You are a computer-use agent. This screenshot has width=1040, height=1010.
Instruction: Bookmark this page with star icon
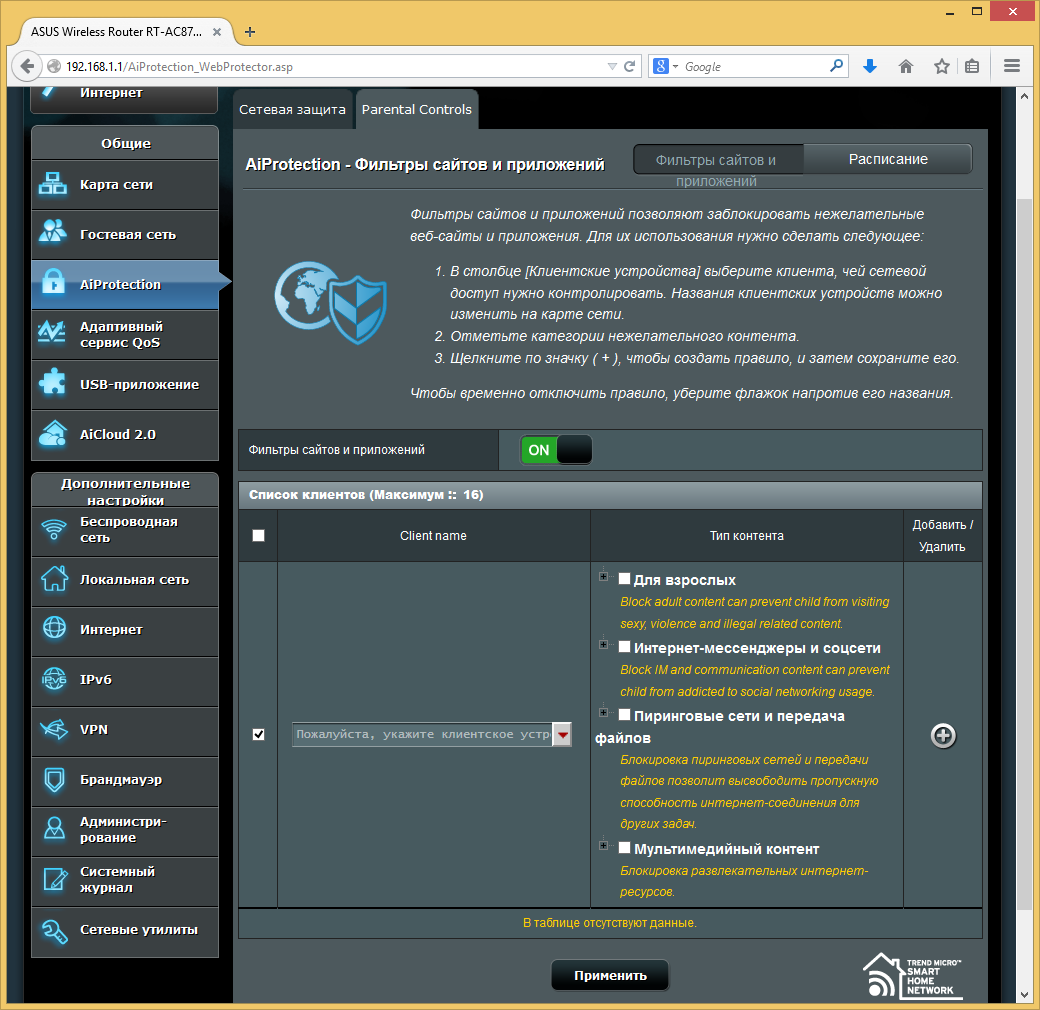[941, 66]
